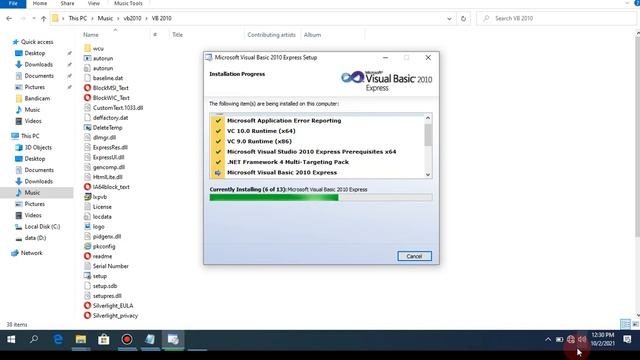Open the Music Tools ribbon tab
Image resolution: width=640 pixels, height=360 pixels.
128,3
